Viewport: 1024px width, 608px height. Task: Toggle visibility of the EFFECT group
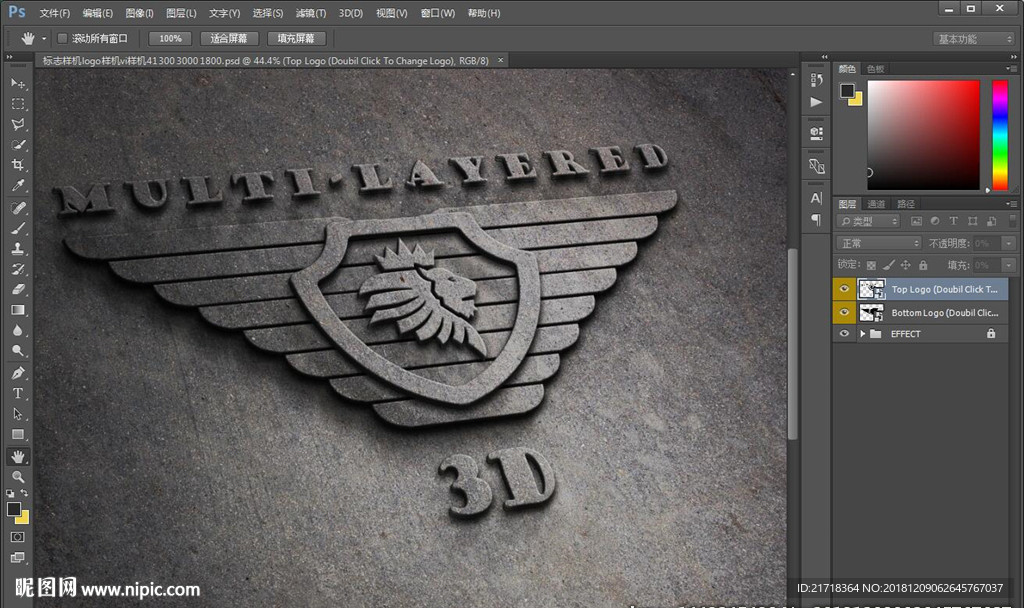845,334
